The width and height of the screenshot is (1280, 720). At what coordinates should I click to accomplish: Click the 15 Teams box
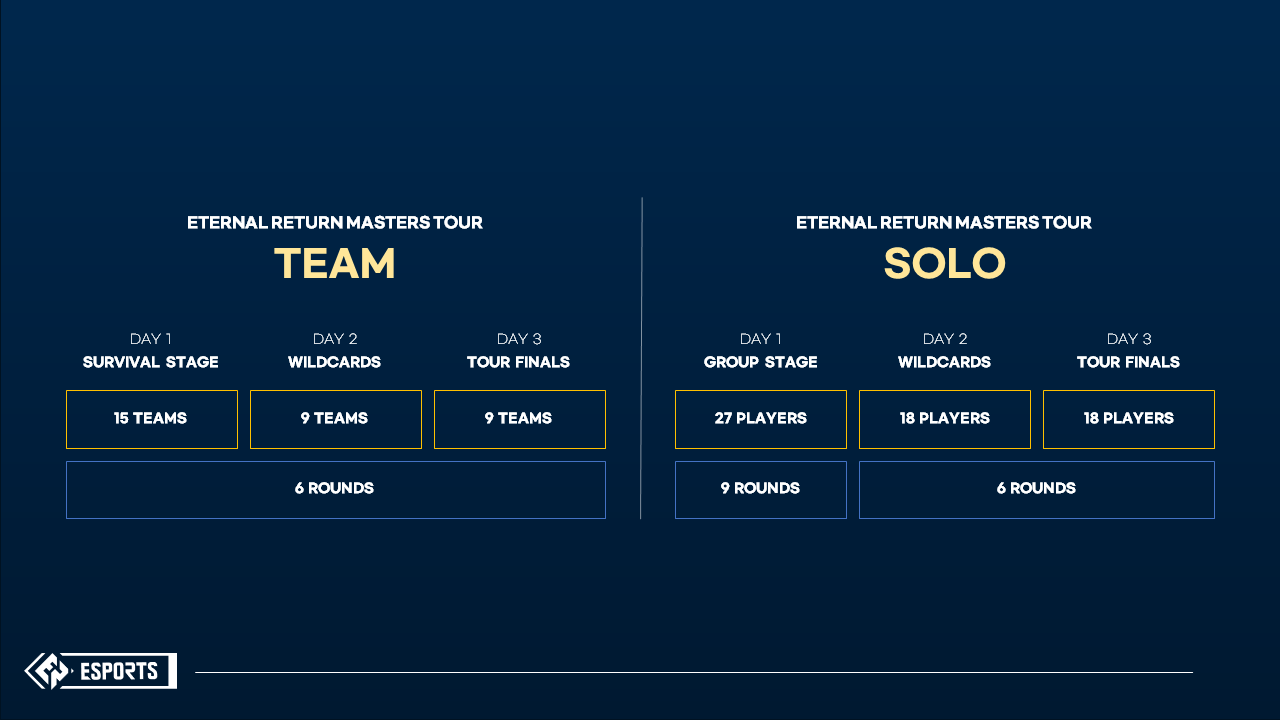coord(152,419)
